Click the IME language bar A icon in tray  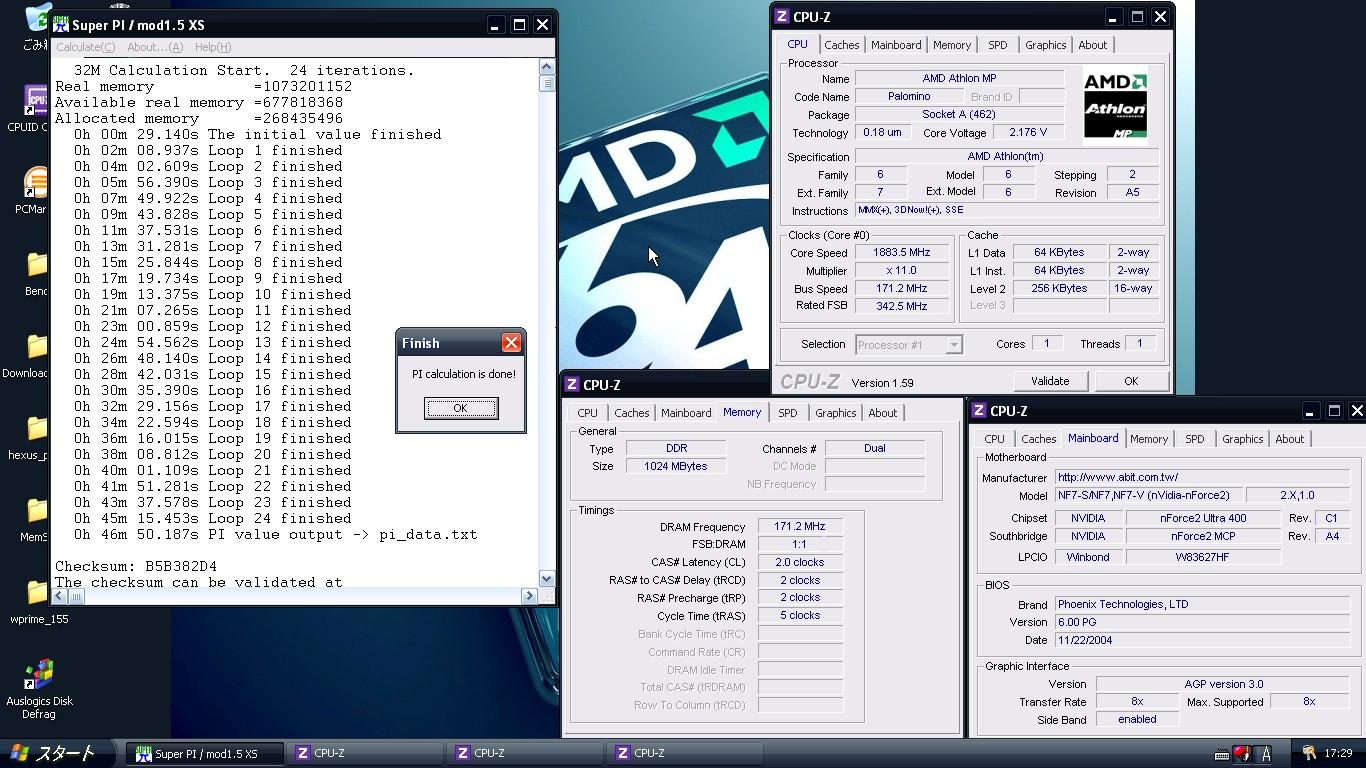[x=1266, y=754]
